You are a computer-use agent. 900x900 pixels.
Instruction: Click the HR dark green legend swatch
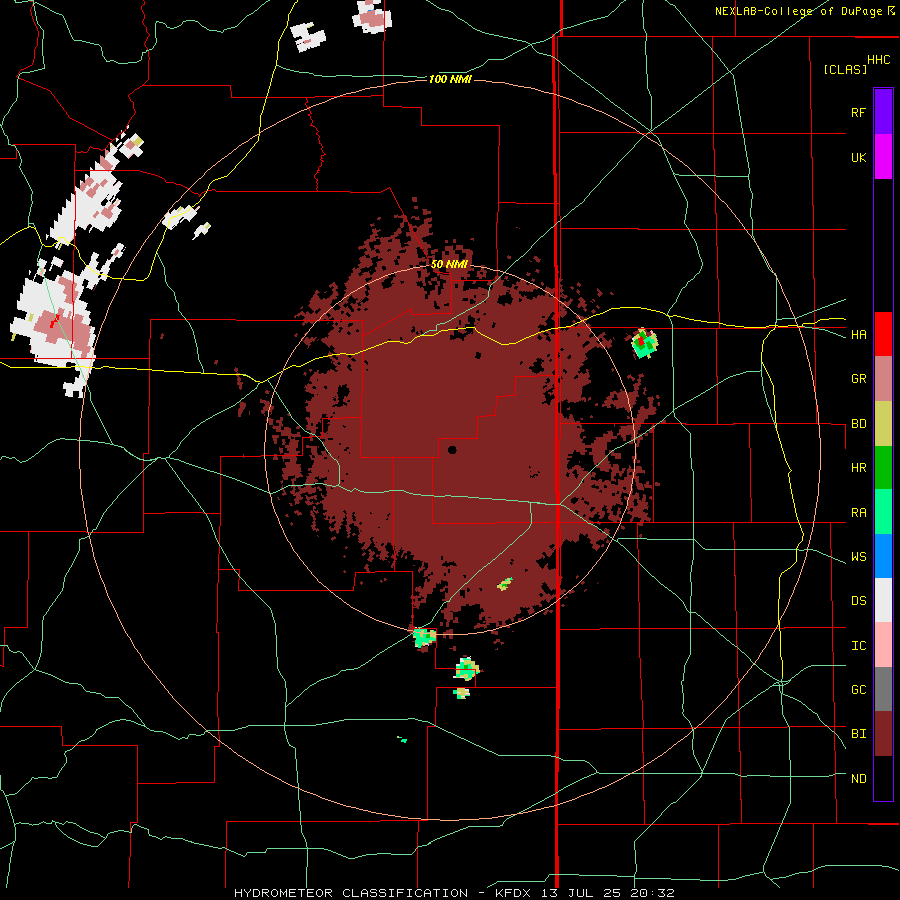click(x=883, y=467)
